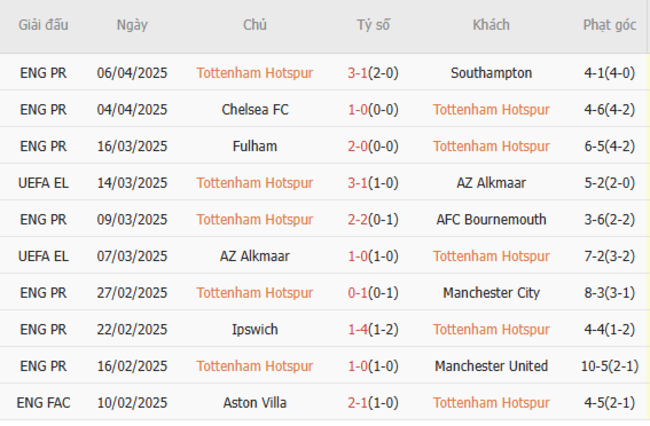Open the AFC Bournemouth team link
Screen dimensions: 650x426
[491, 219]
